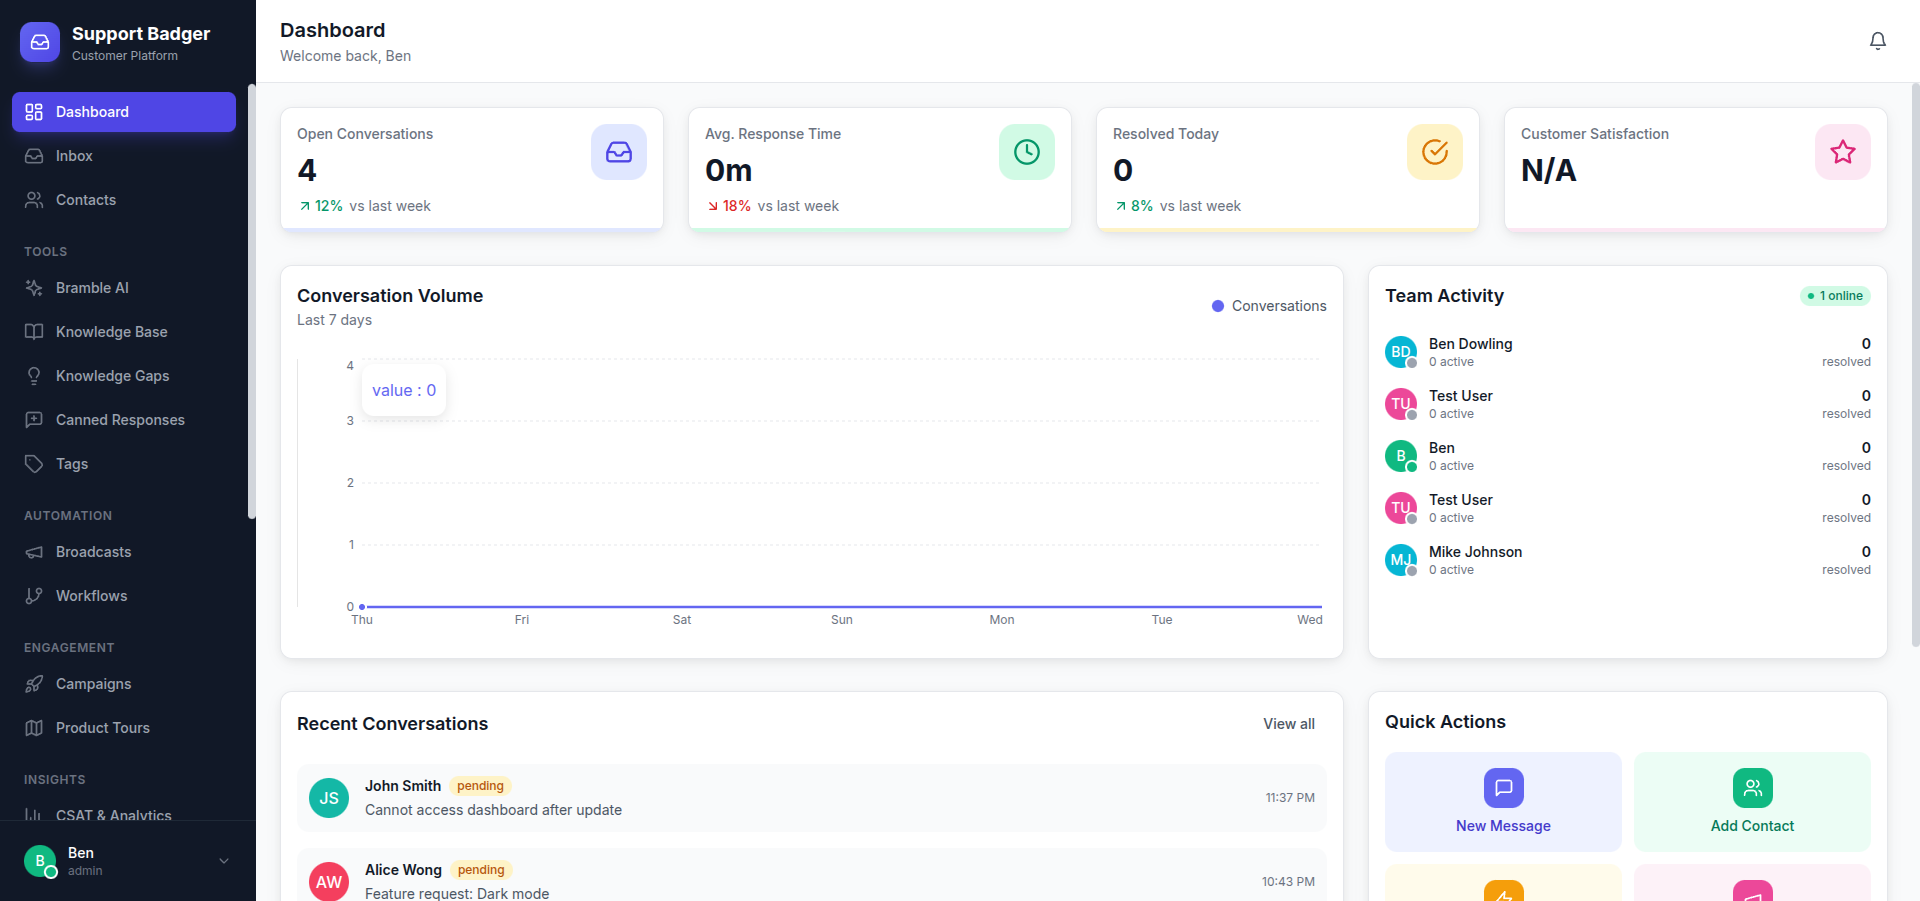
Task: Click View all recent conversations
Action: pos(1288,724)
